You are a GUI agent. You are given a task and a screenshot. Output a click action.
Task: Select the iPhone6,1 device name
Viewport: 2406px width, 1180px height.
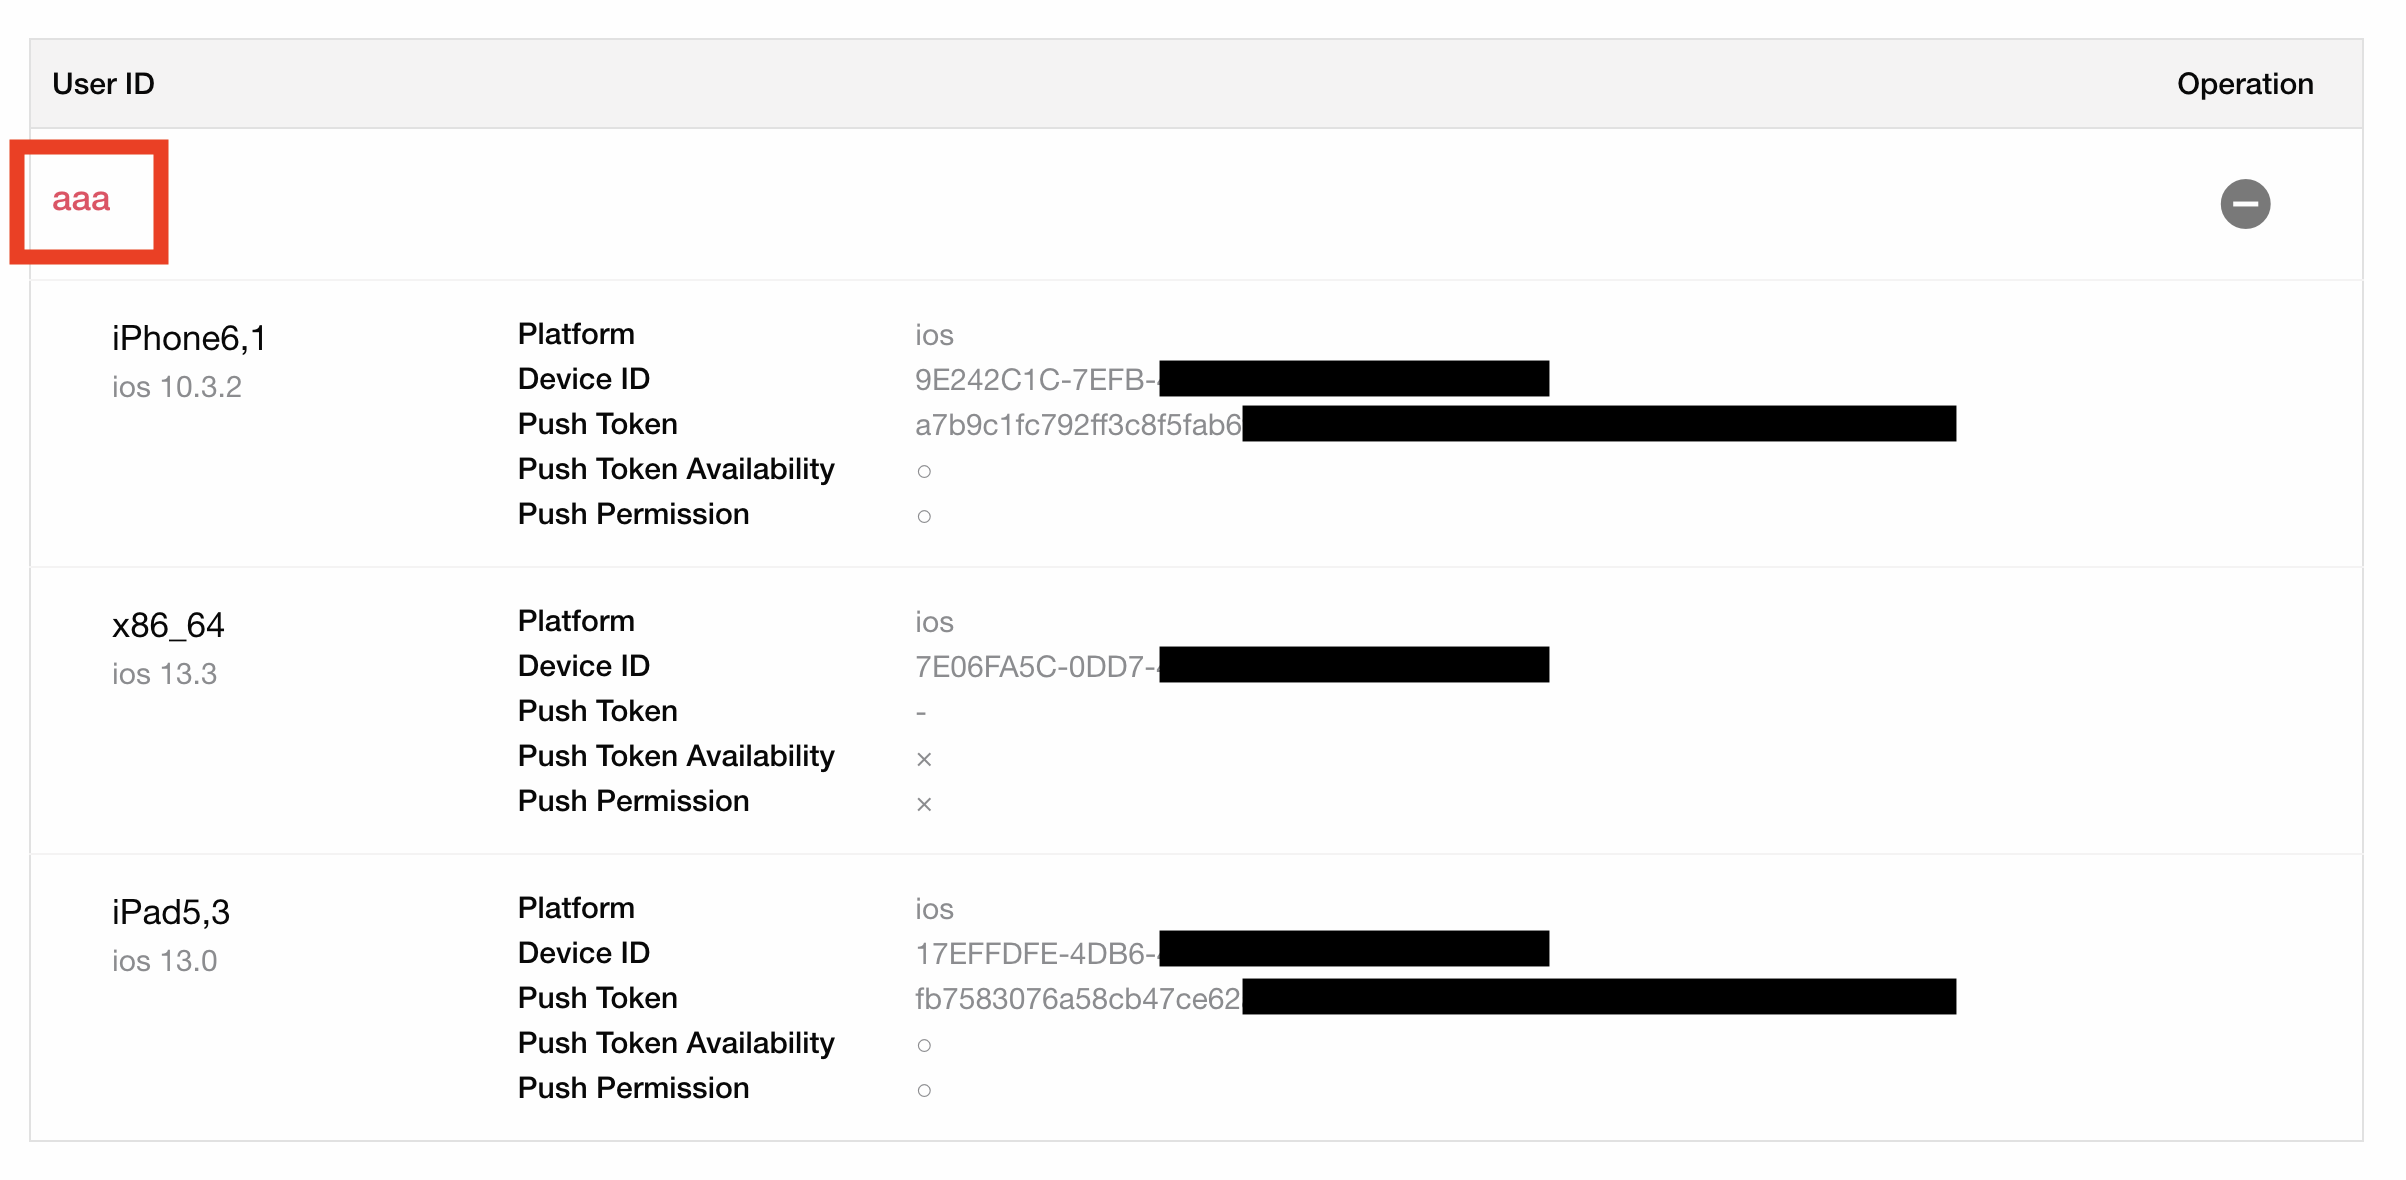[189, 338]
